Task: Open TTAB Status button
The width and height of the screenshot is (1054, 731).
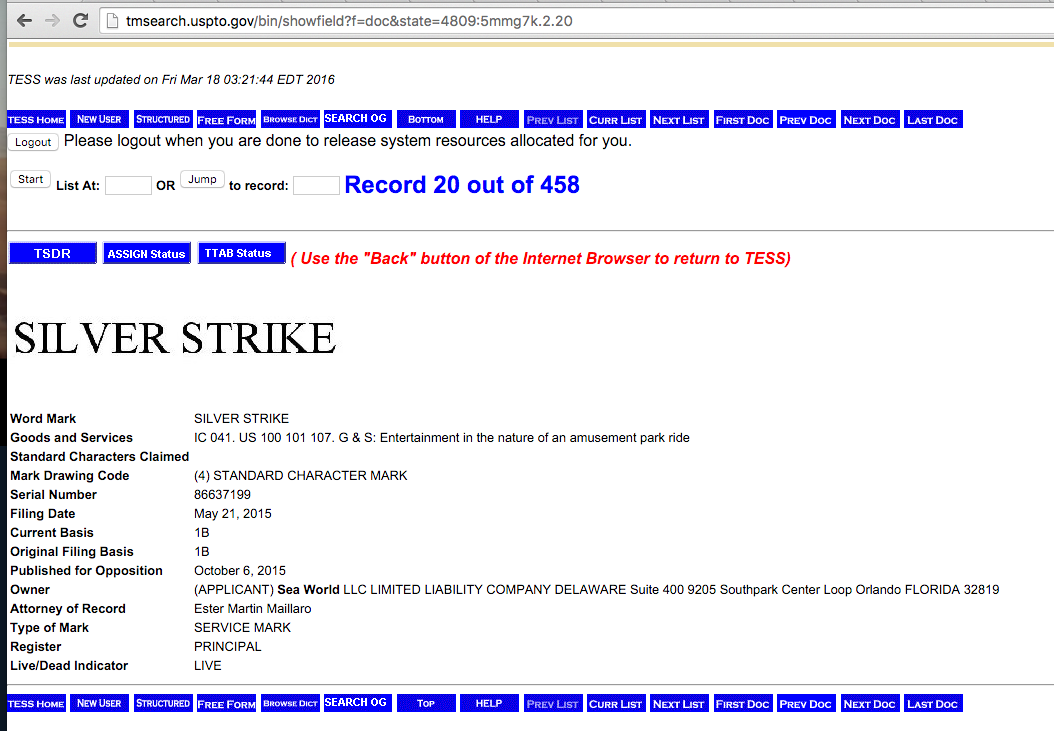Action: pos(241,253)
